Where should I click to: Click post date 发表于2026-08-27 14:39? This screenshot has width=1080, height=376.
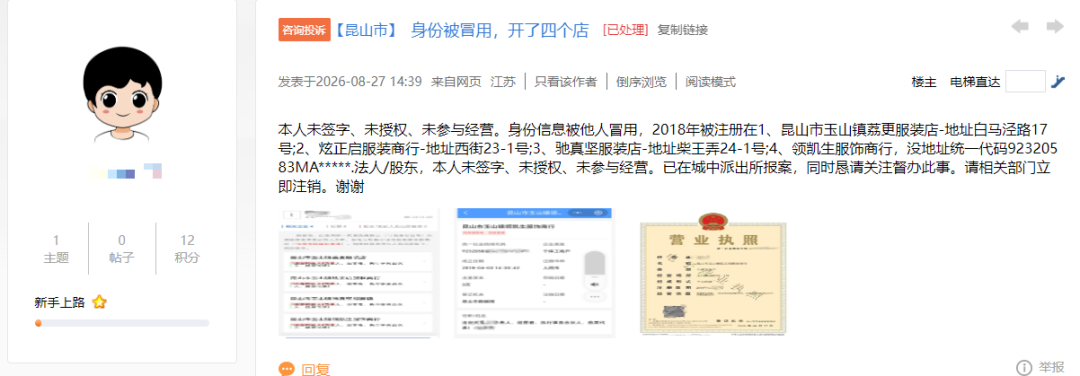click(350, 82)
